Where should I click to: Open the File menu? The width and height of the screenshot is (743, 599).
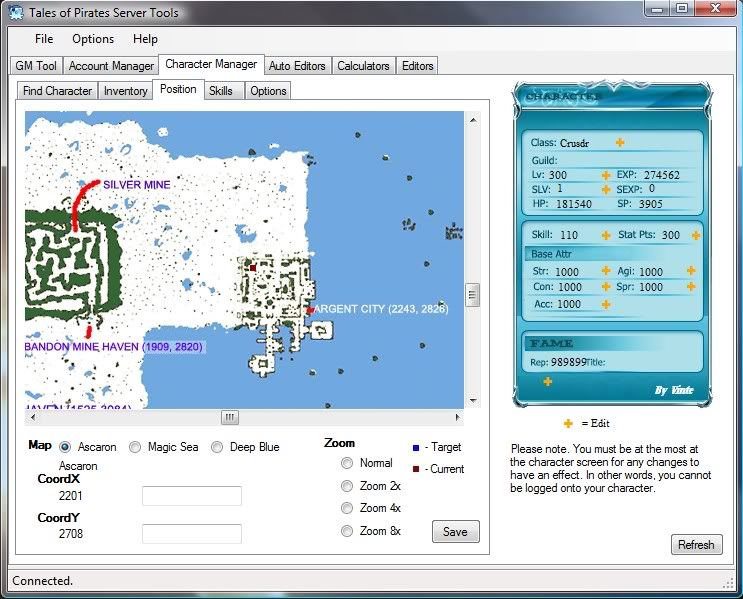(44, 39)
